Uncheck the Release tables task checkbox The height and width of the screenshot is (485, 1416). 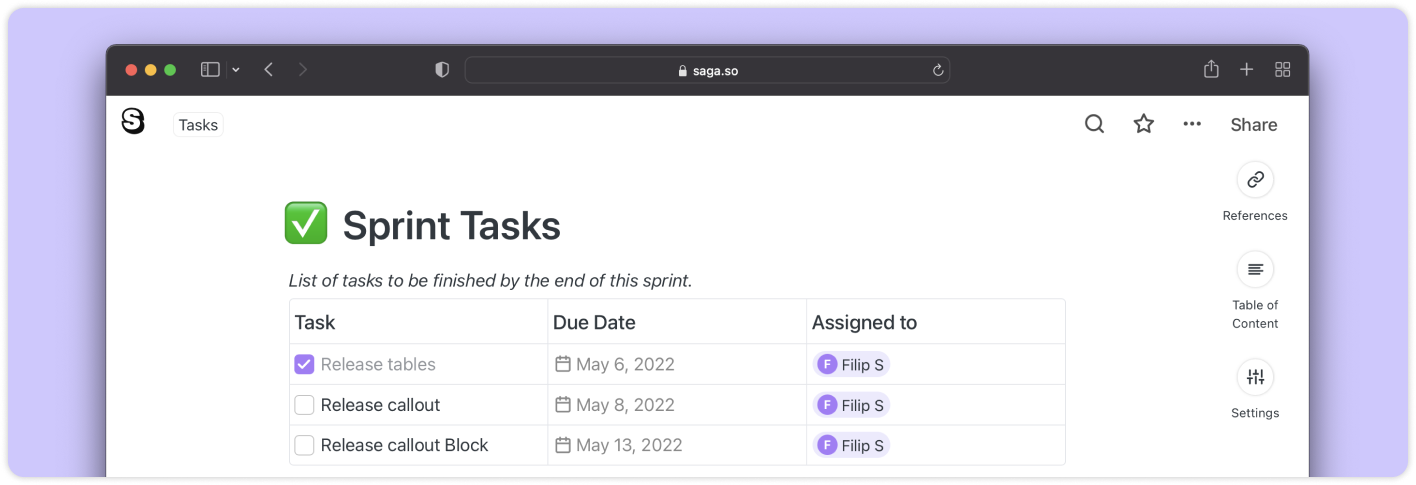pyautogui.click(x=304, y=365)
